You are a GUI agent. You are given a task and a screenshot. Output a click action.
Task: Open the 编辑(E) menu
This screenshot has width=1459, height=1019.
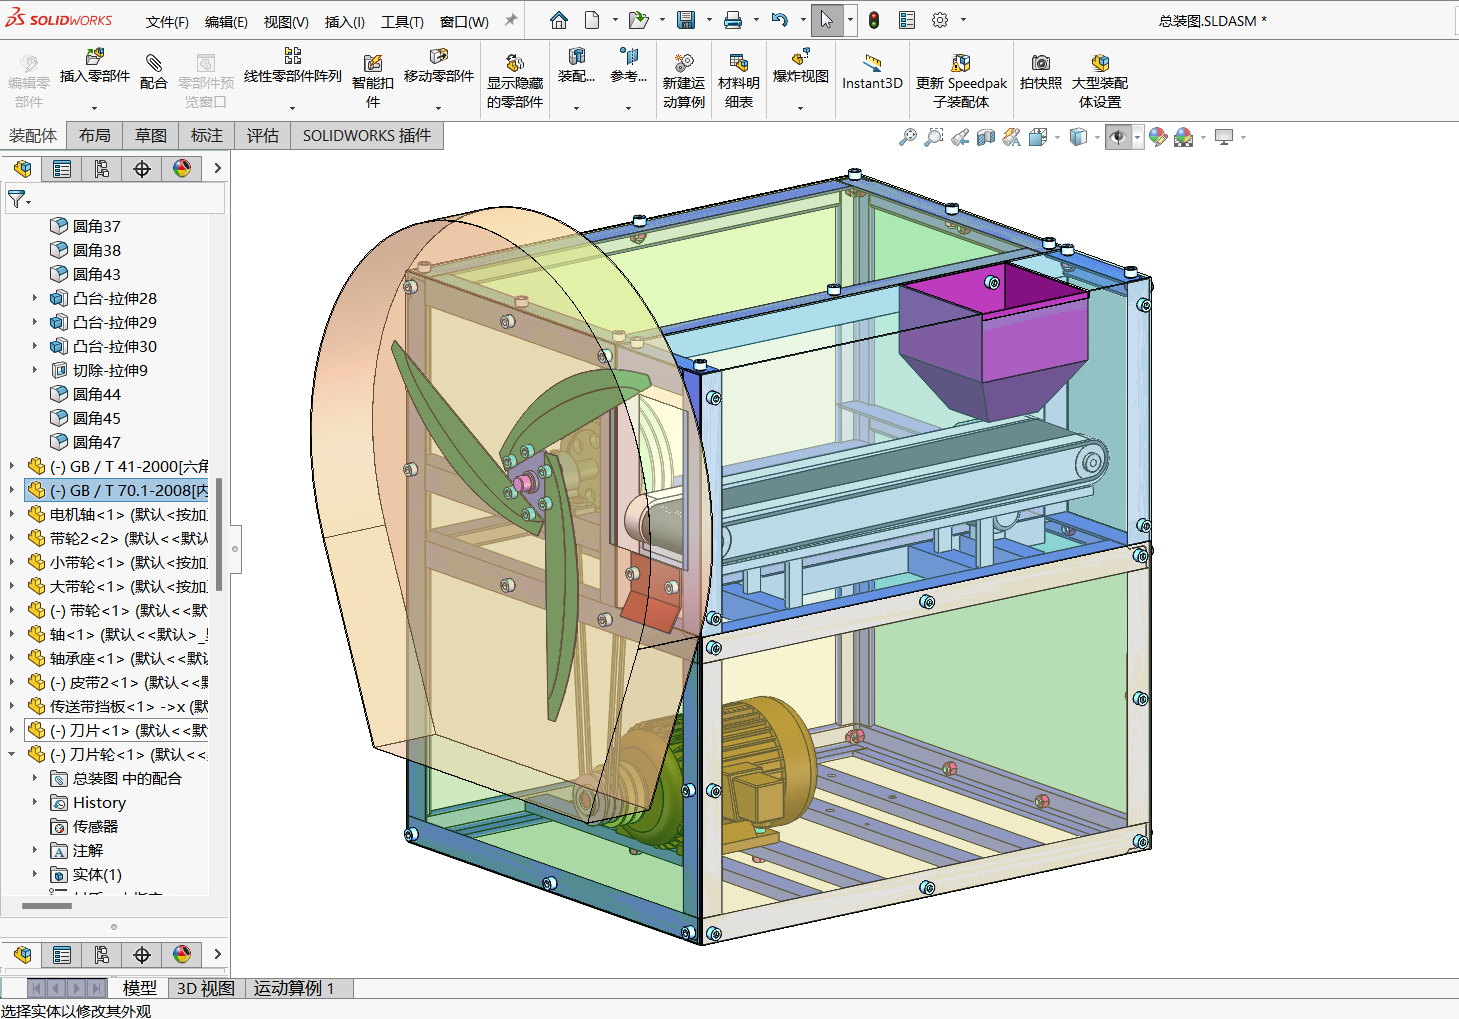(226, 21)
